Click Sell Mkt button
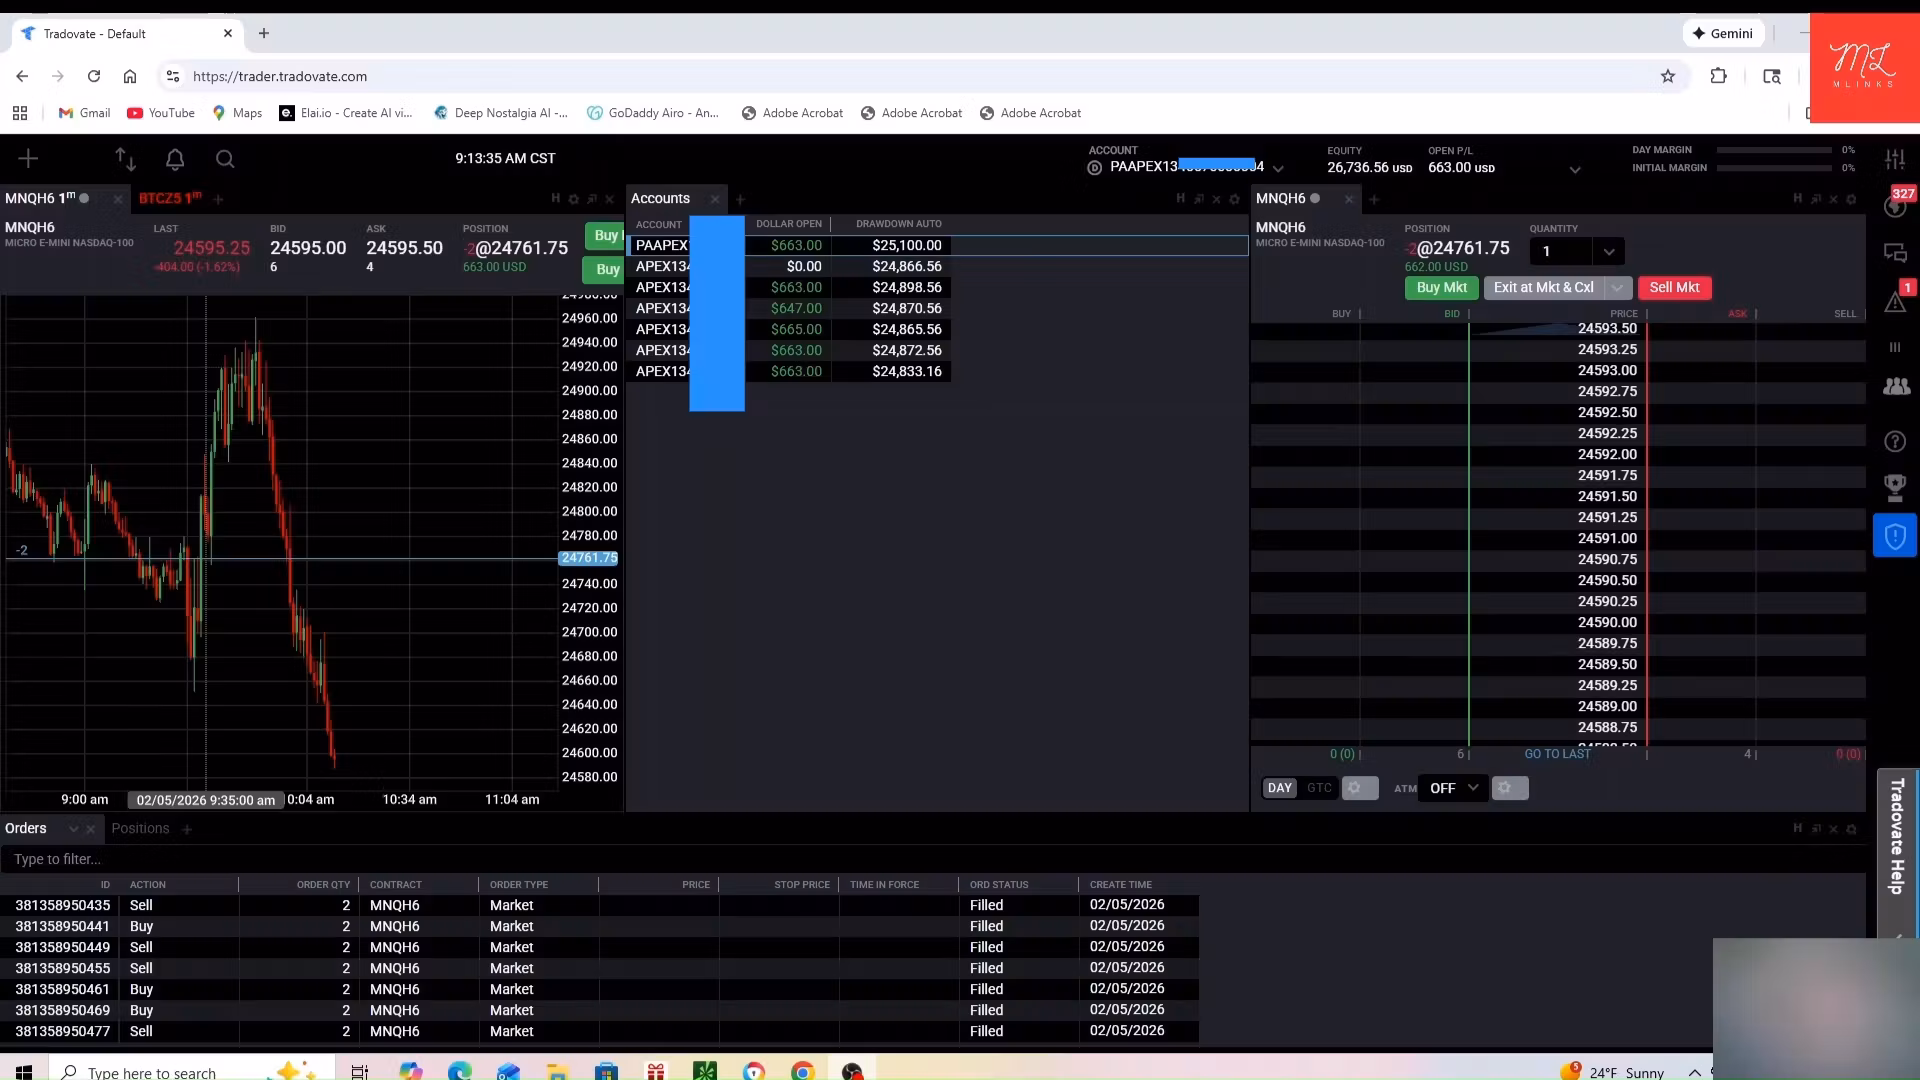 [1674, 287]
